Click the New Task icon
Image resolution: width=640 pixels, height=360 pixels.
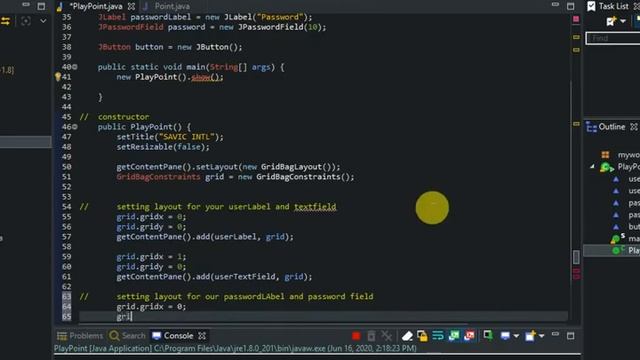[611, 21]
